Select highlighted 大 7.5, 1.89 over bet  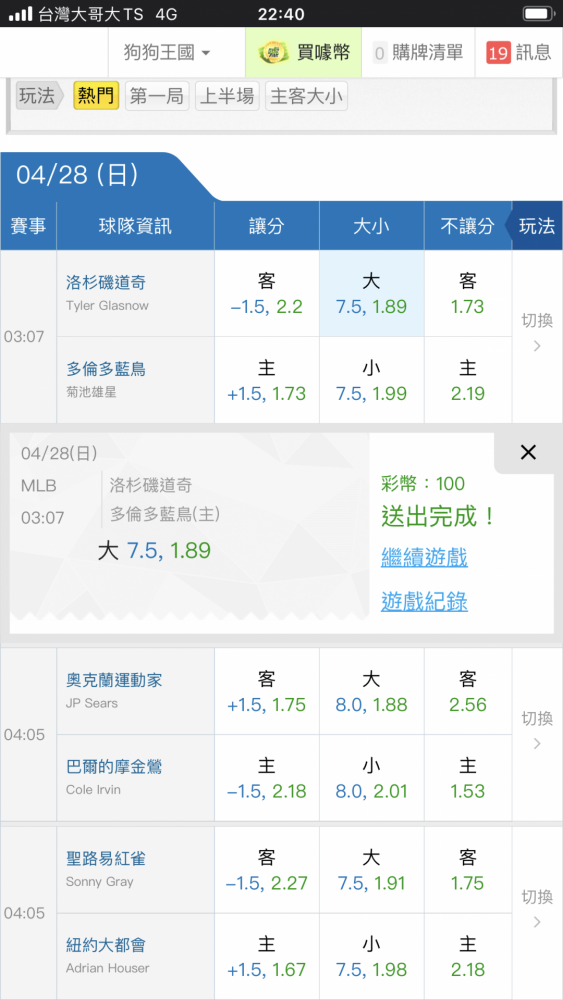click(x=372, y=293)
